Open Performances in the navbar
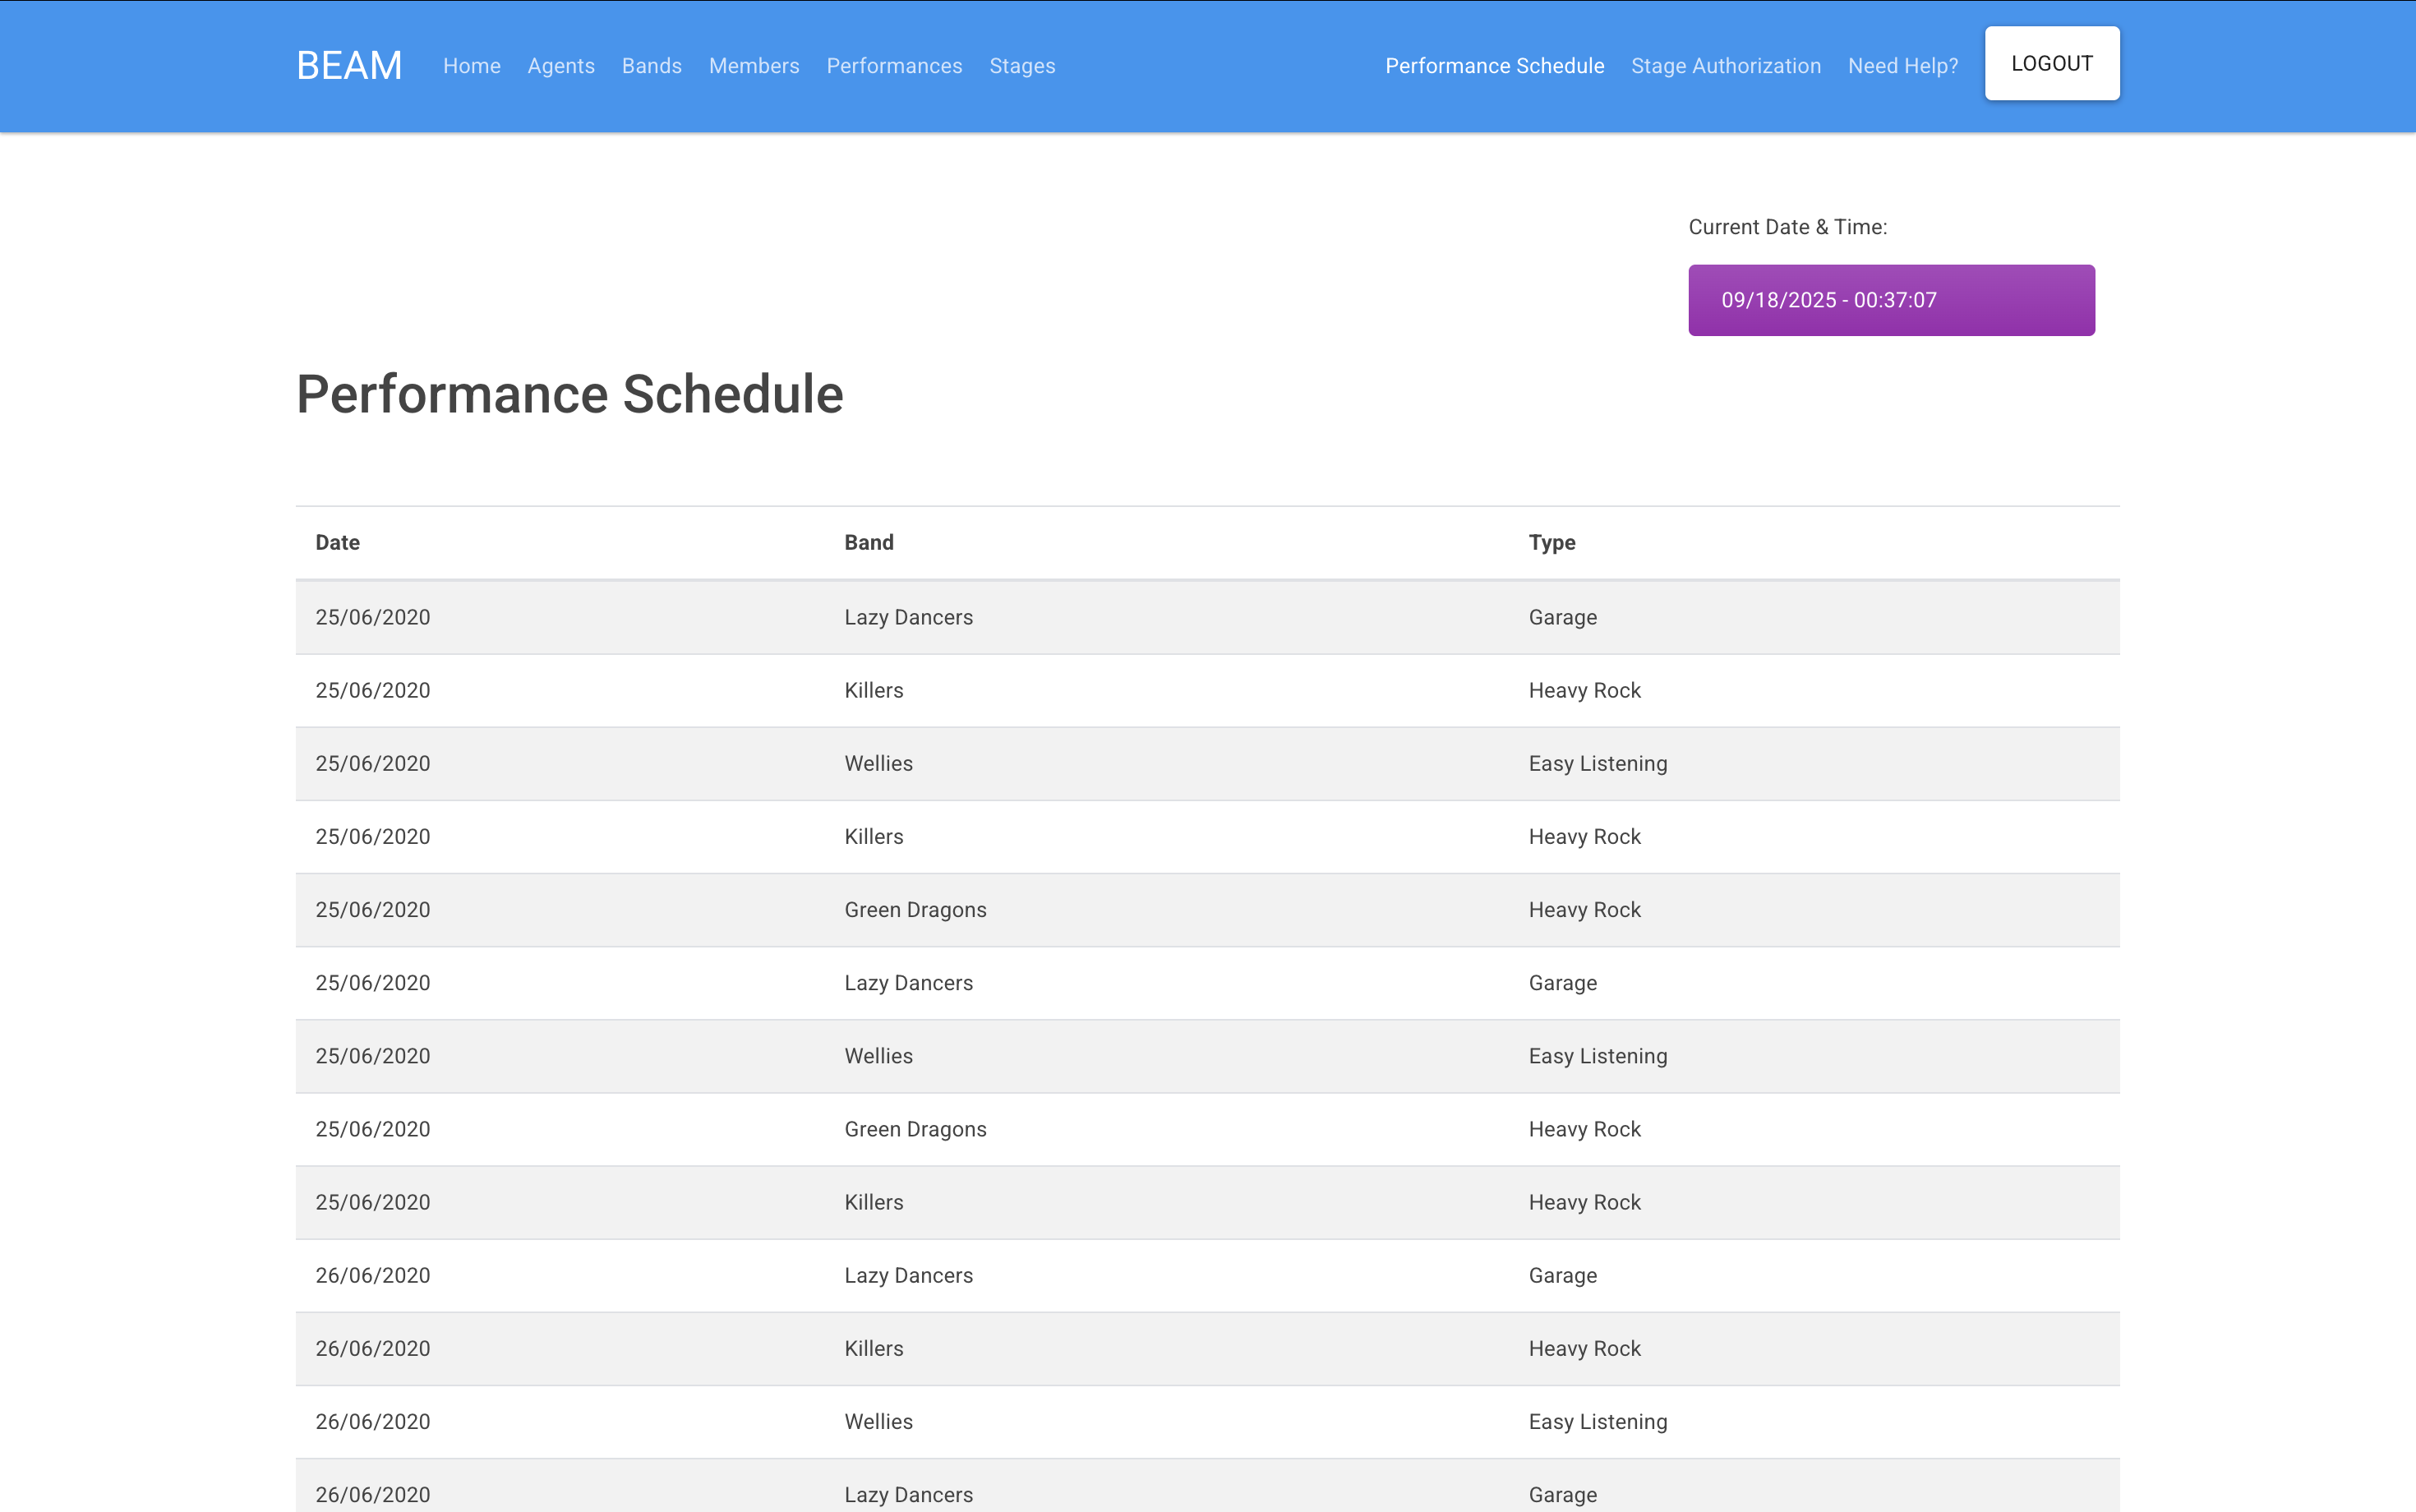 click(x=893, y=66)
